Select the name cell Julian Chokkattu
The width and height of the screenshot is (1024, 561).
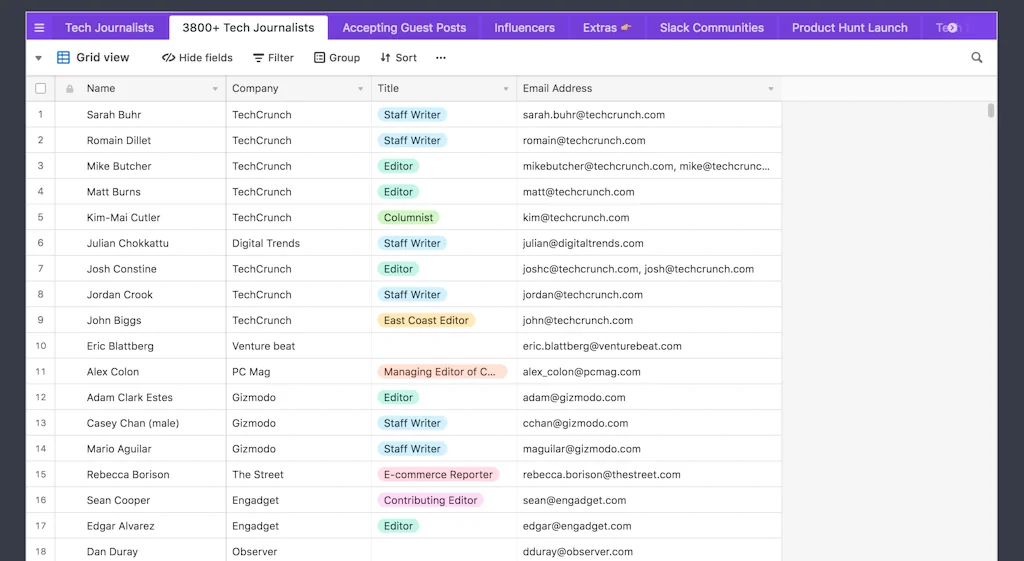pos(140,243)
